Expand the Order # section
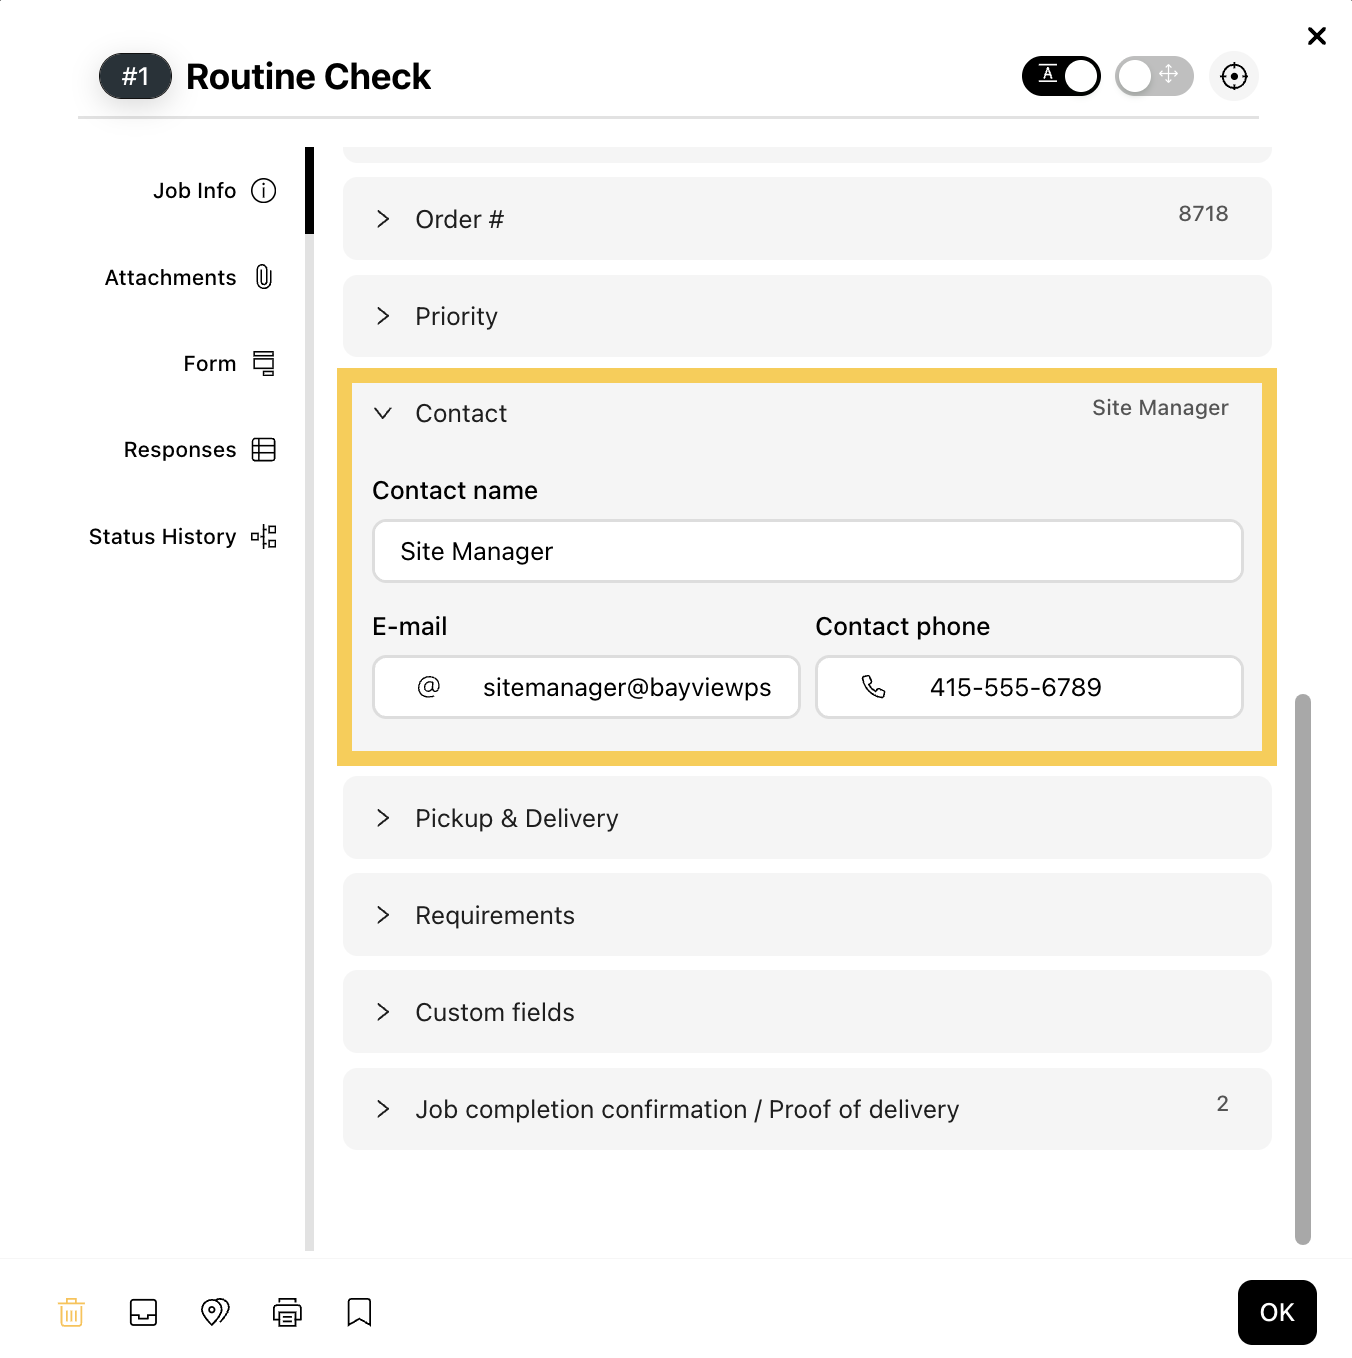 click(x=807, y=219)
